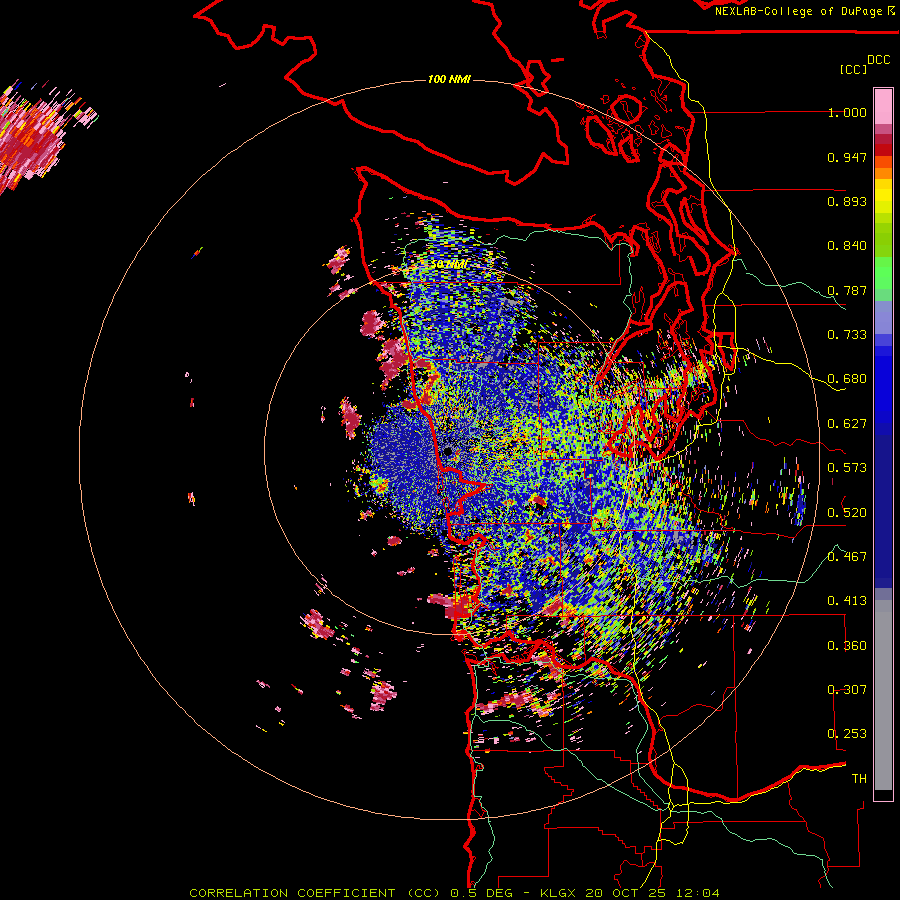Click the red-orange segment of the color bar
The image size is (900, 900).
pyautogui.click(x=883, y=161)
